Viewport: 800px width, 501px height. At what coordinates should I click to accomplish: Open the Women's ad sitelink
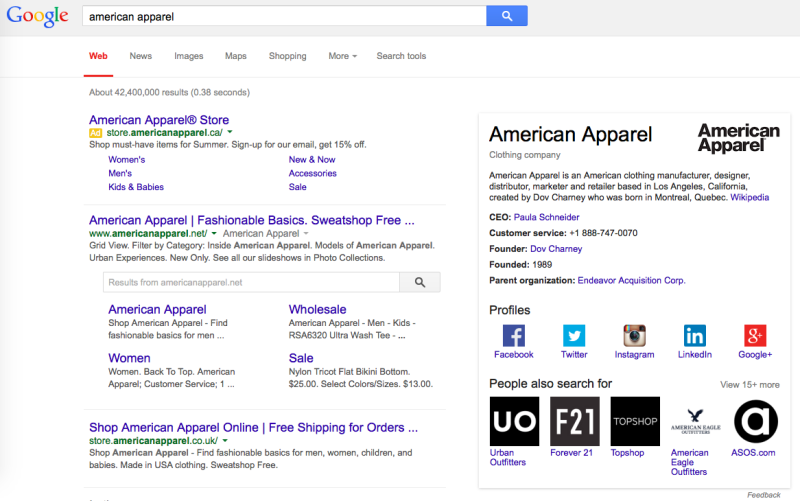[127, 160]
